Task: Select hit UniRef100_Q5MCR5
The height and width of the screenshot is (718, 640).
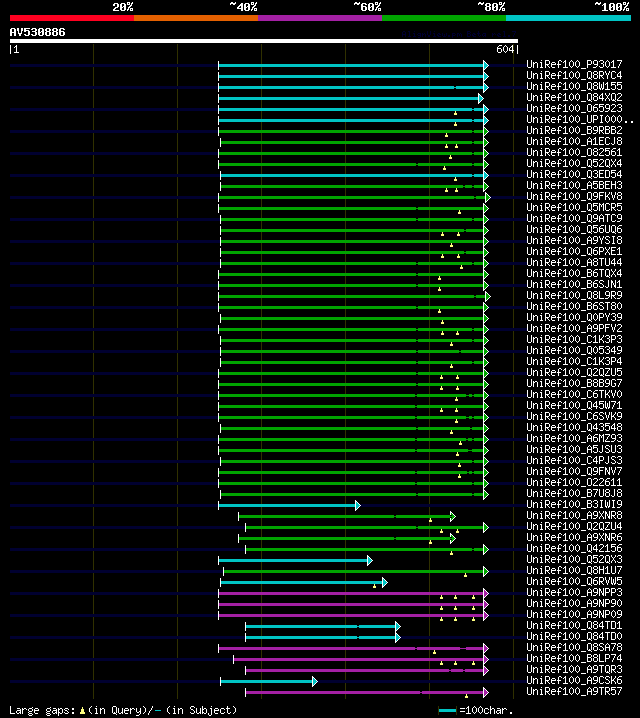Action: click(574, 207)
